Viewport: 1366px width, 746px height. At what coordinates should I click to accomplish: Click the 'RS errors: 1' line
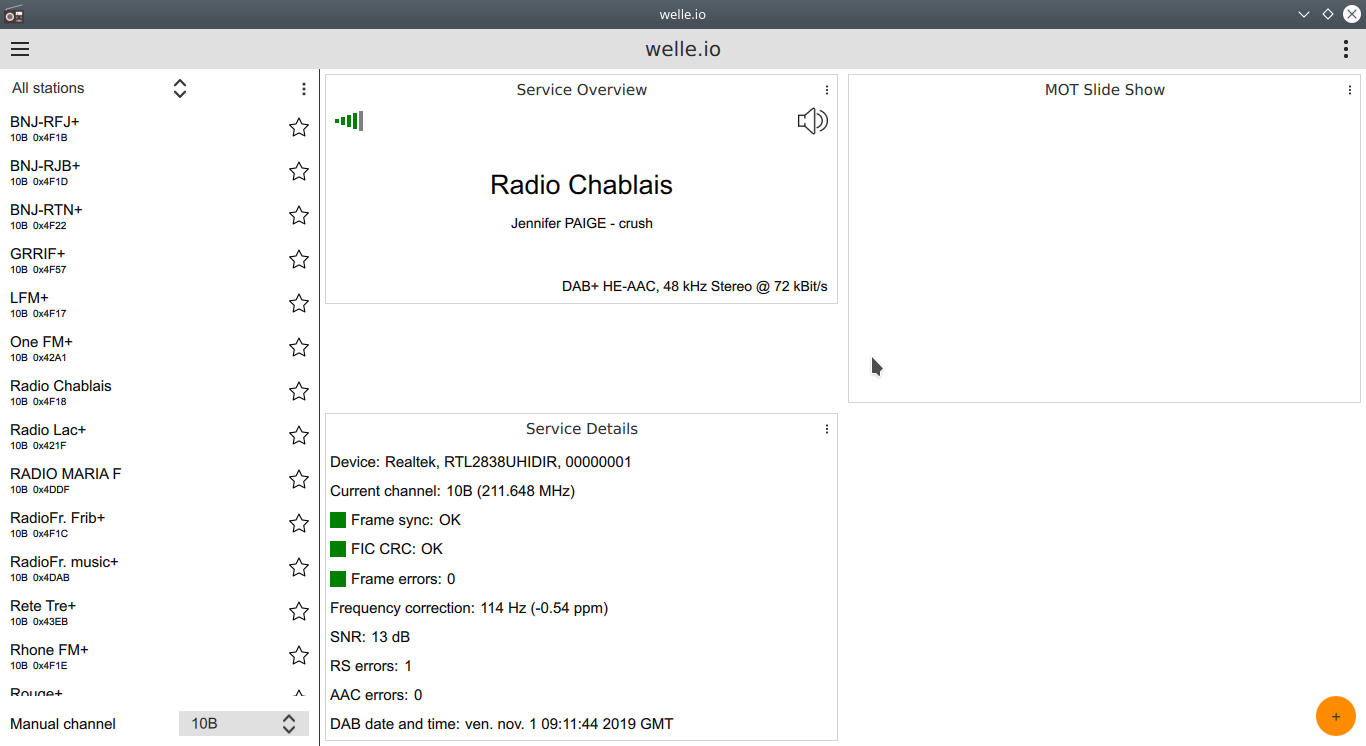pyautogui.click(x=371, y=666)
